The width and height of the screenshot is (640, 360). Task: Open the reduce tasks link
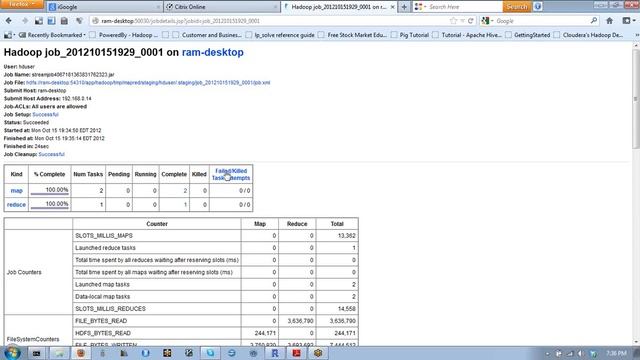(16, 204)
